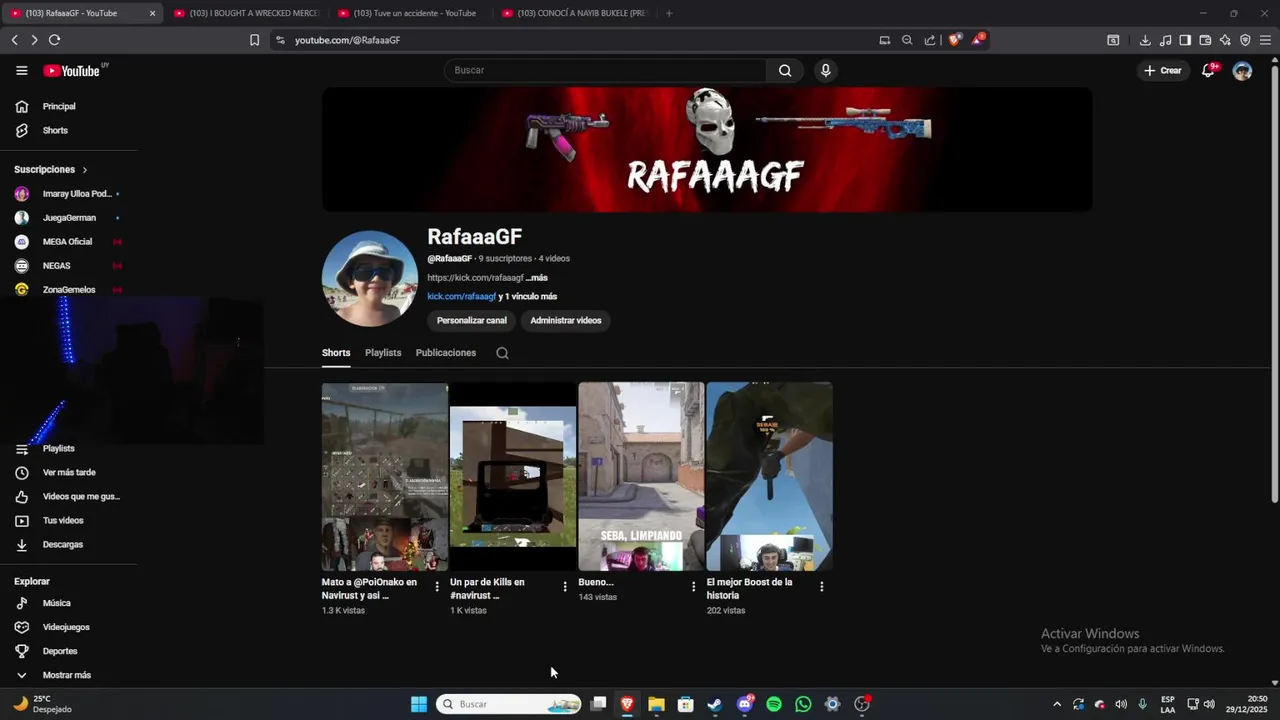
Task: Switch to the Publicaciones channel tab
Action: [446, 353]
